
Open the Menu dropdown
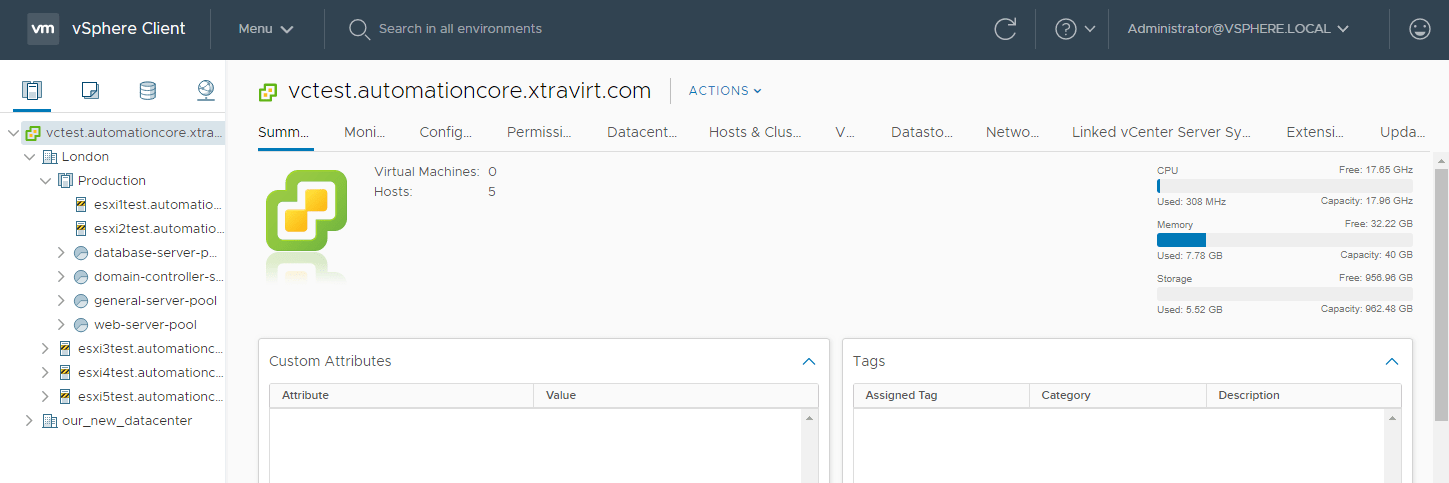tap(266, 29)
